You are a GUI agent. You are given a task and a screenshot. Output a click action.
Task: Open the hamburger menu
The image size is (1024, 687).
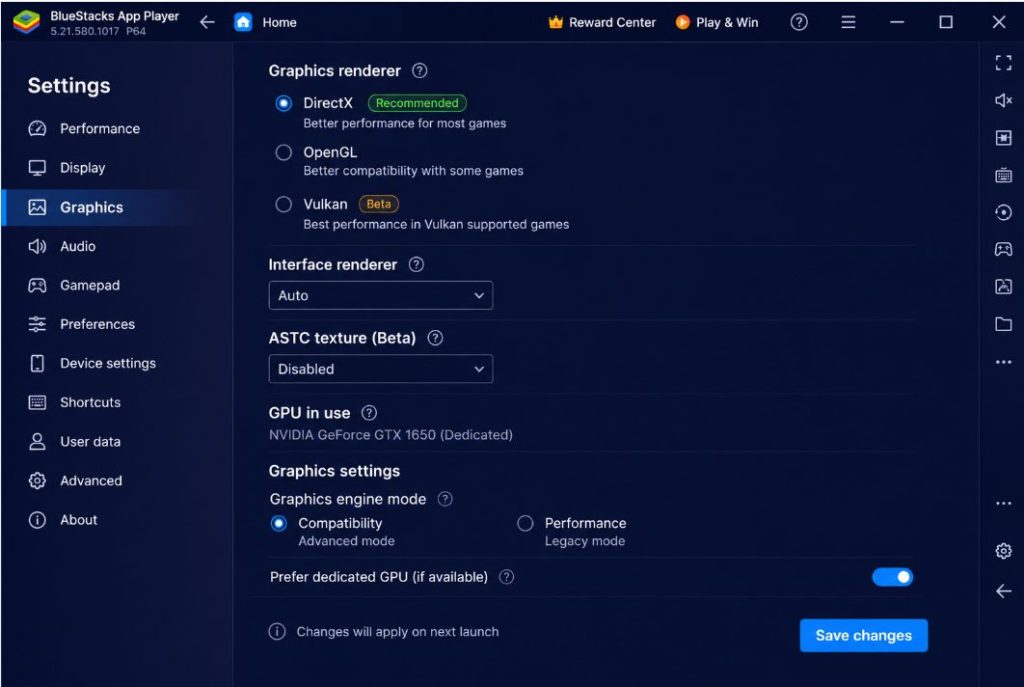[x=848, y=22]
